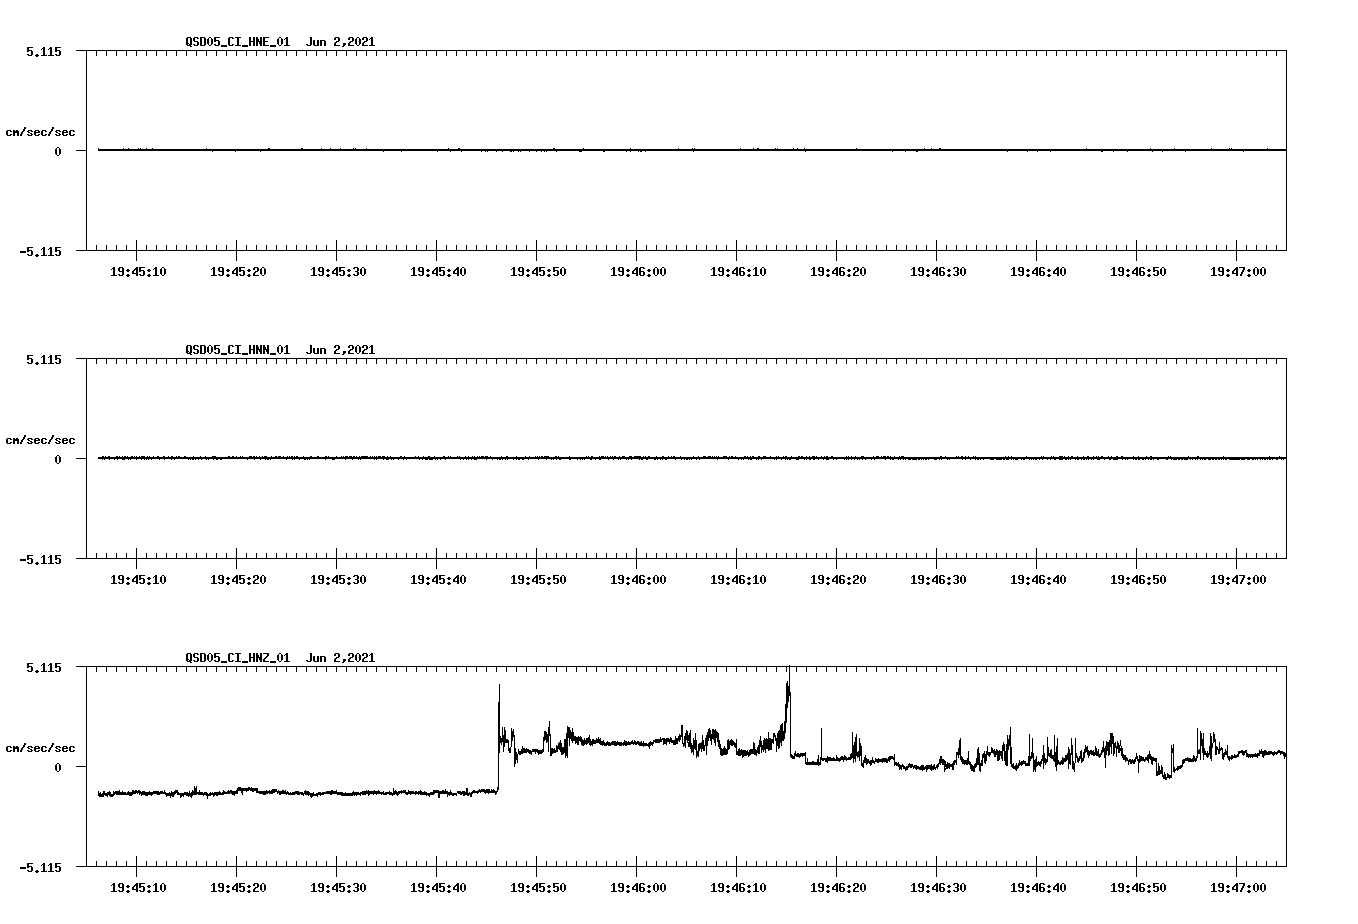Click the QSD05_CI_HNN_01 chart title
The height and width of the screenshot is (924, 1358).
(x=280, y=350)
